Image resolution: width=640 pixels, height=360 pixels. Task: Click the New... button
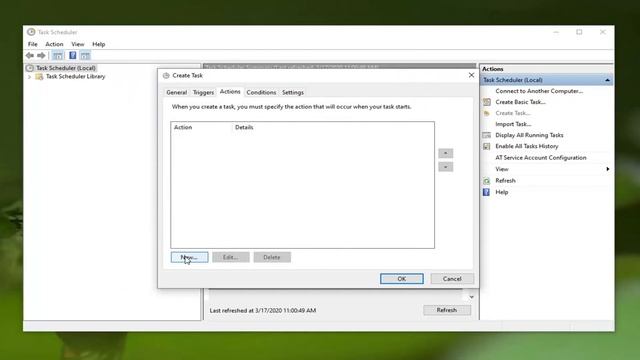(189, 257)
